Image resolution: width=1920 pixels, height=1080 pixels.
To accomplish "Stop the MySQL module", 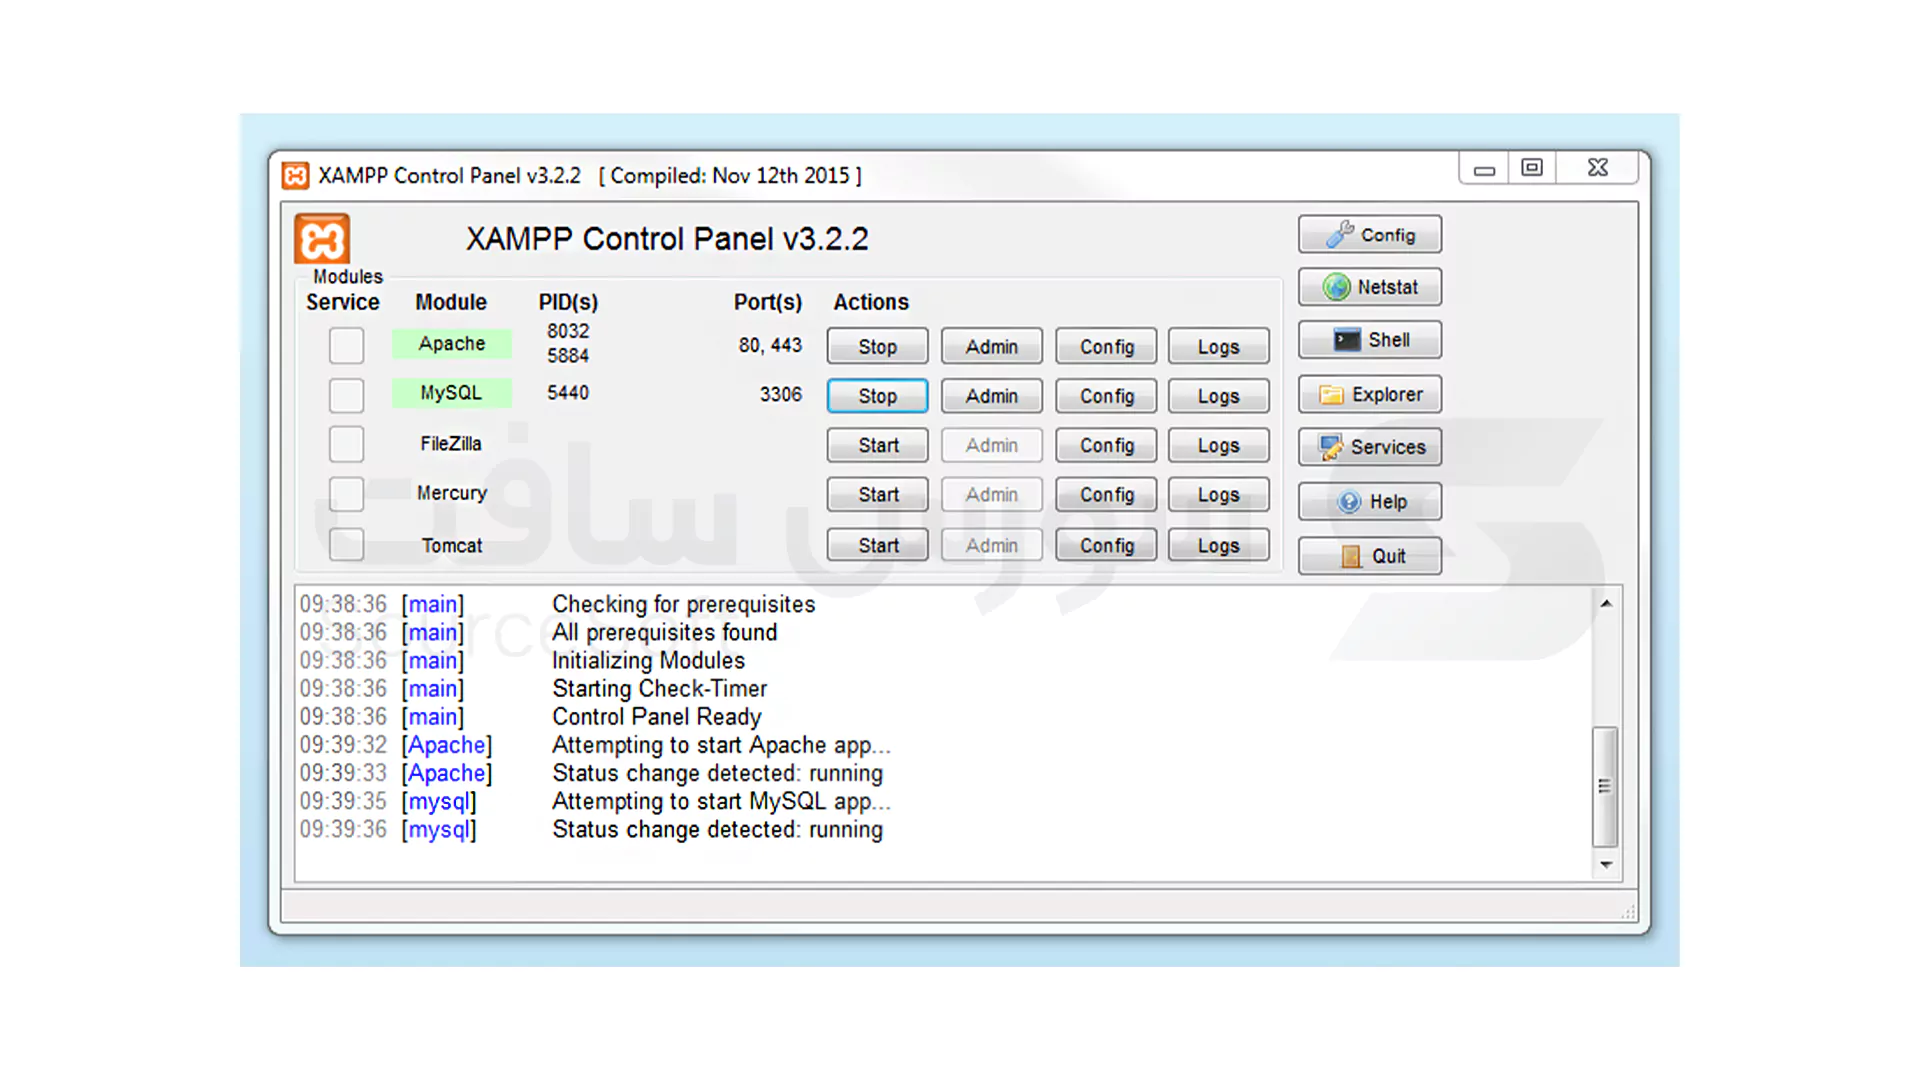I will [876, 395].
